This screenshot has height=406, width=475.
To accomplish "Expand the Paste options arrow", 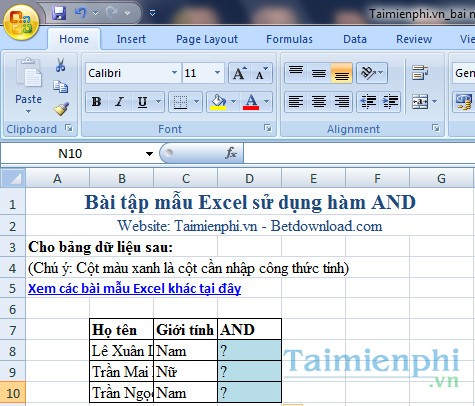I will click(28, 112).
